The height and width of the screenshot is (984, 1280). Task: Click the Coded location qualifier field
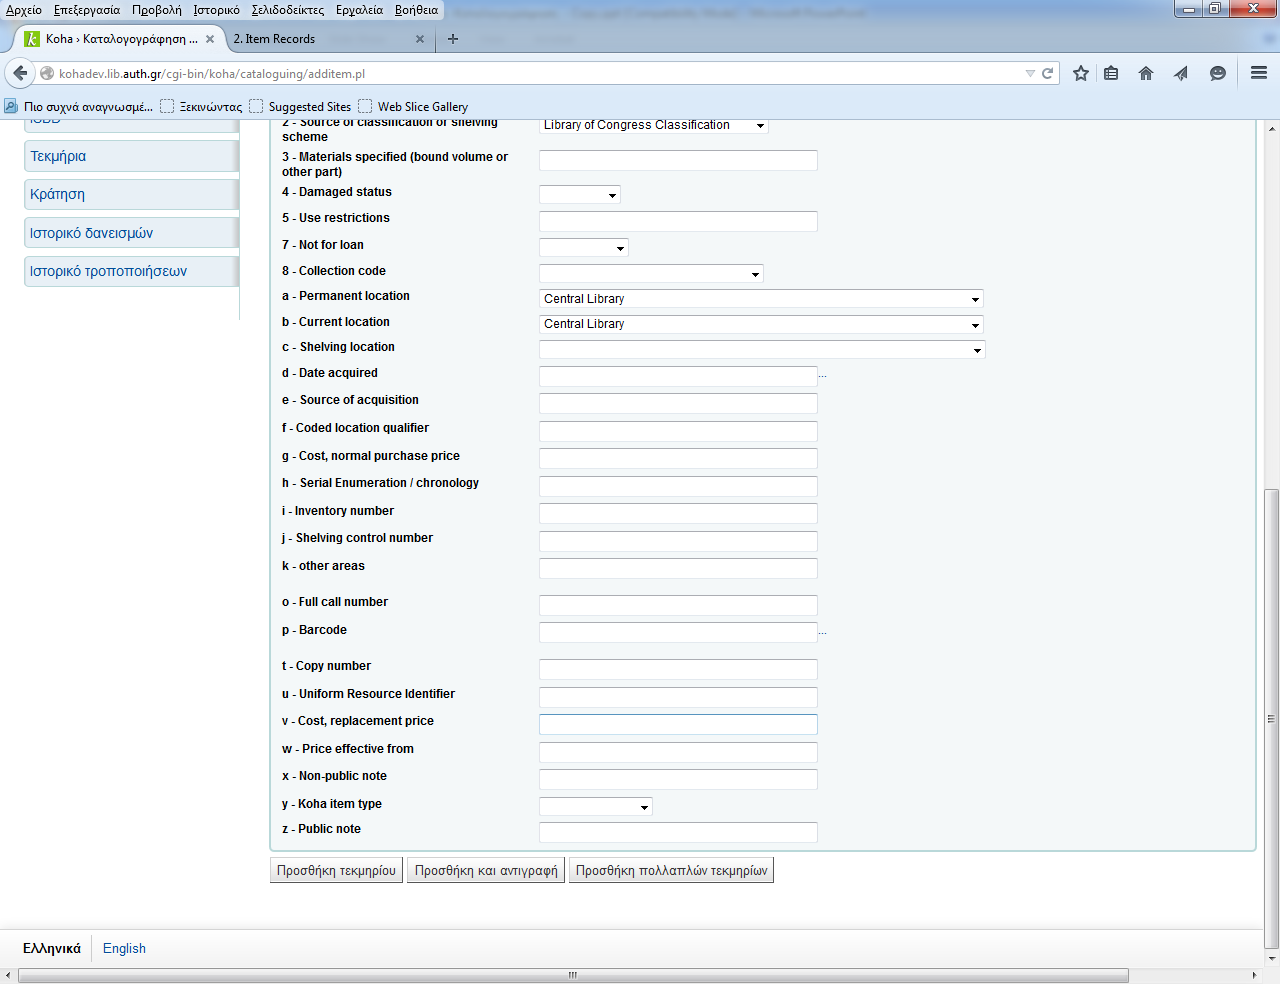click(x=678, y=431)
